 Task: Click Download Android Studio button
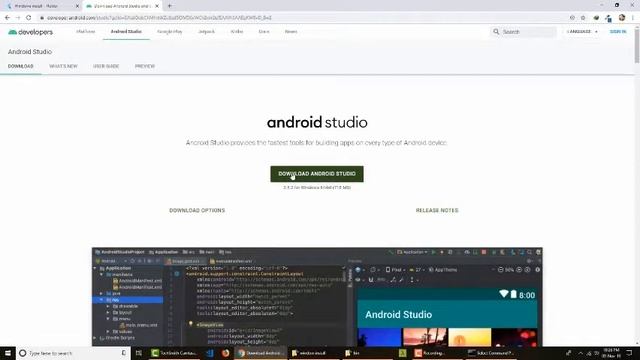(317, 174)
